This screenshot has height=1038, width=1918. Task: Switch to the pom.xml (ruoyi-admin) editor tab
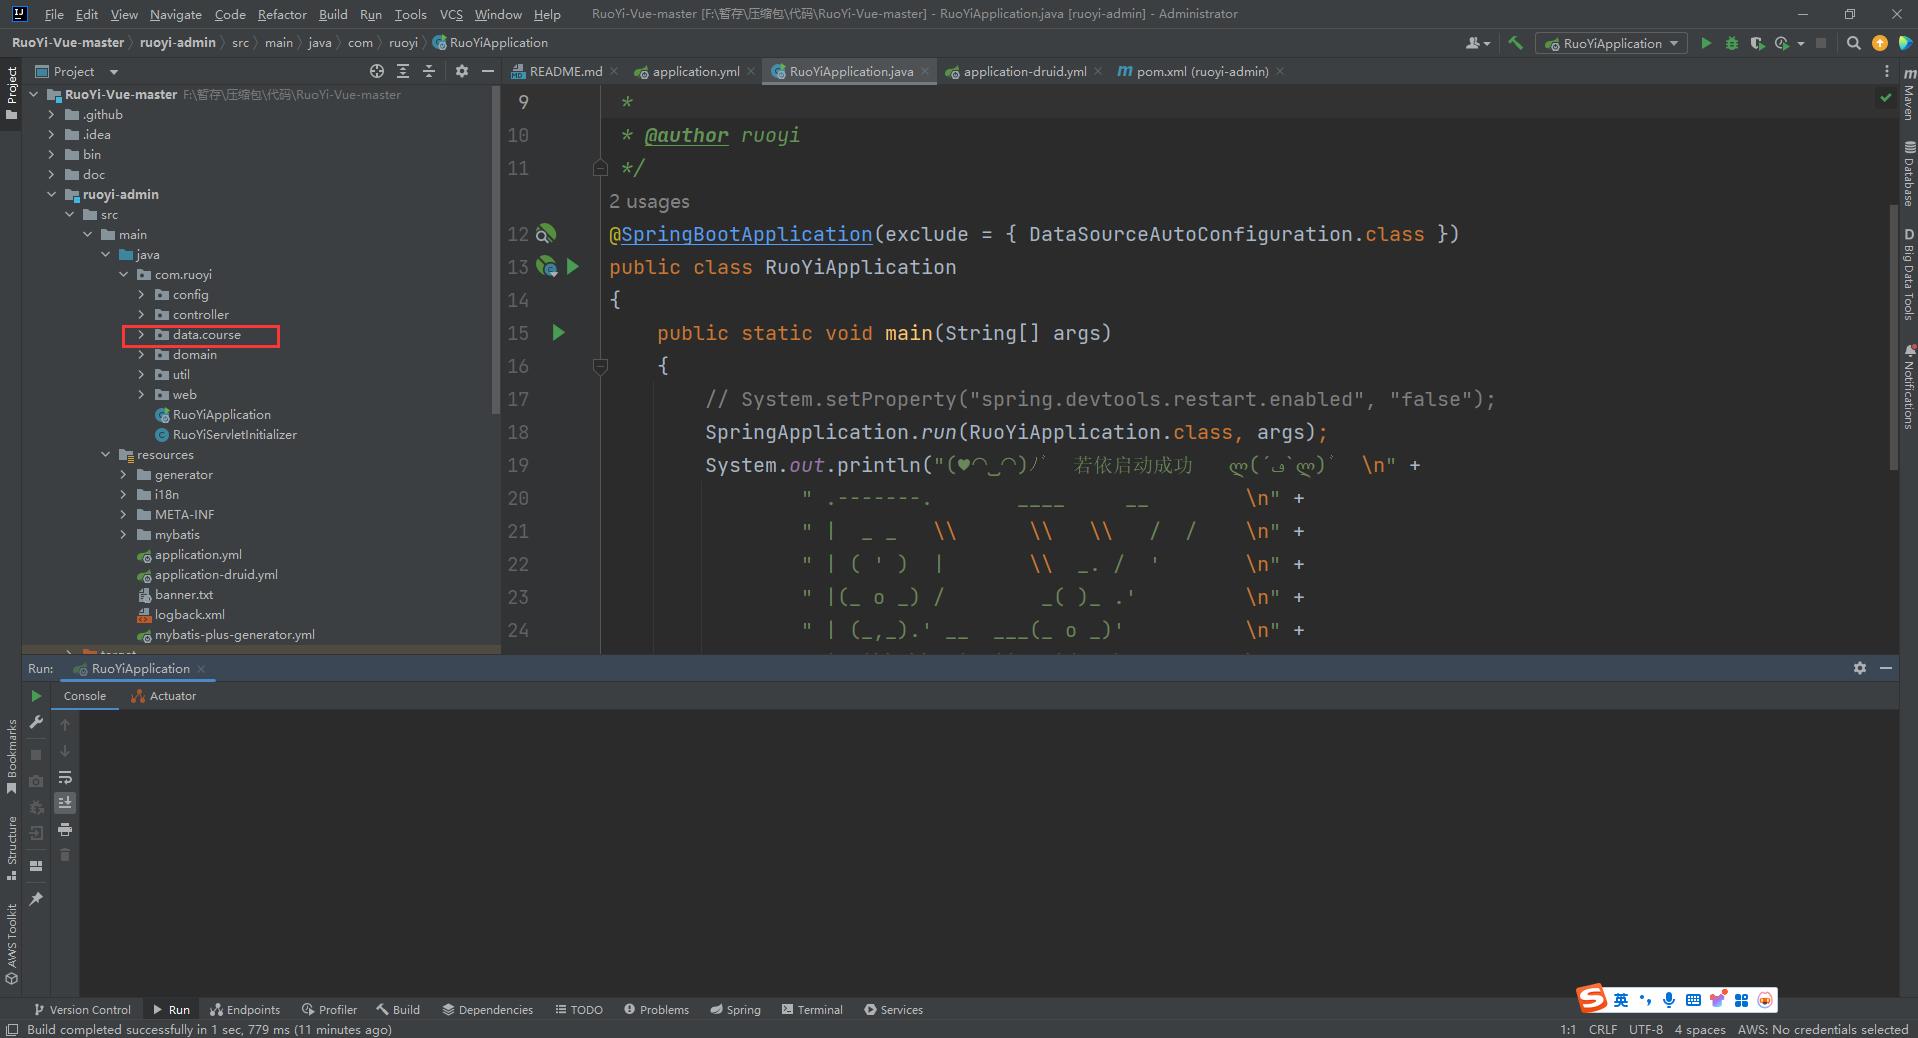1201,71
